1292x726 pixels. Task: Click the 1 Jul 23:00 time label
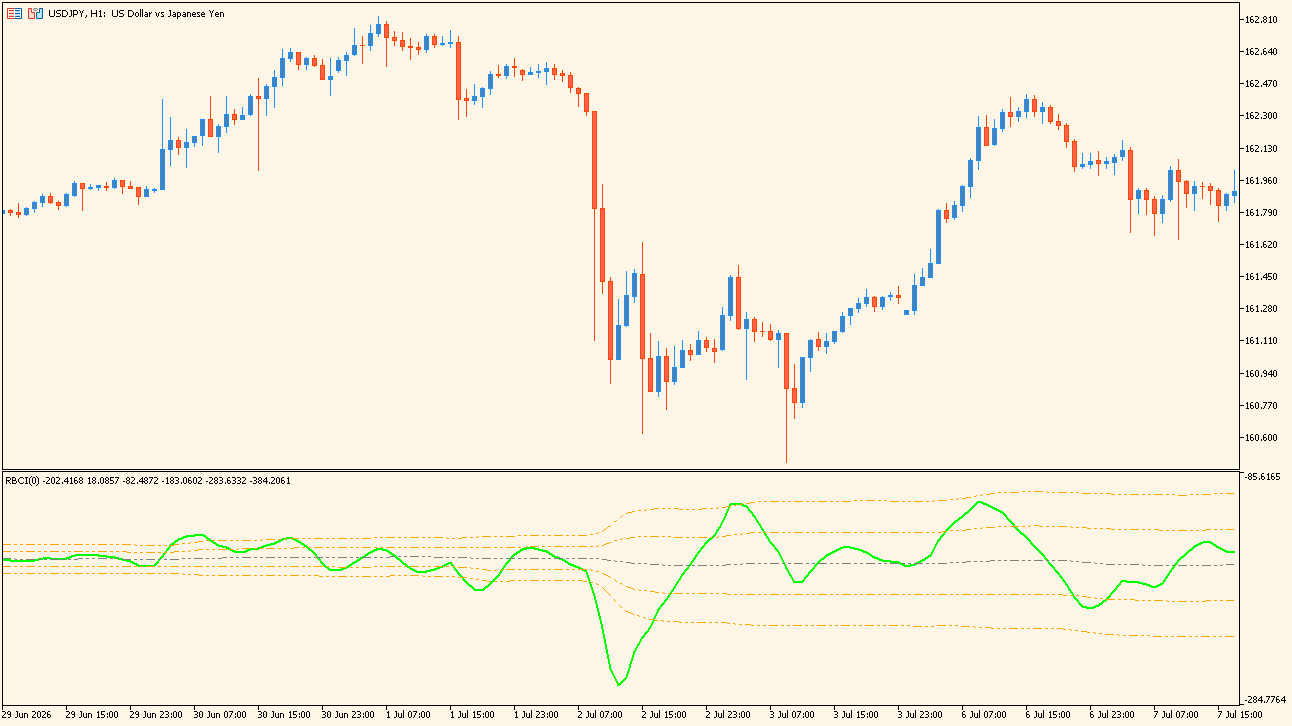(x=537, y=716)
